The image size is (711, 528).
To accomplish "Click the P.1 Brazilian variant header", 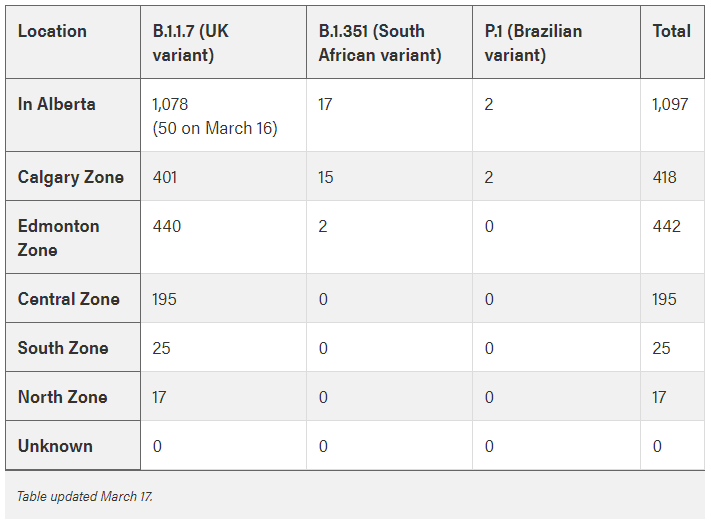I will [532, 43].
